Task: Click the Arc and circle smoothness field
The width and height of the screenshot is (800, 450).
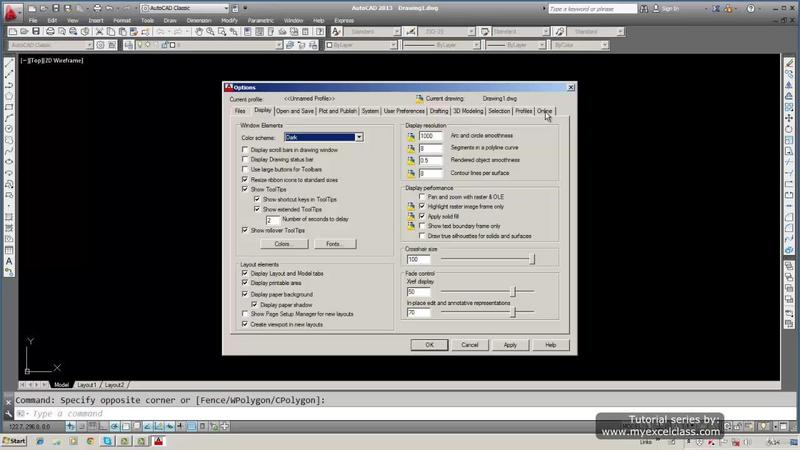Action: coord(430,136)
